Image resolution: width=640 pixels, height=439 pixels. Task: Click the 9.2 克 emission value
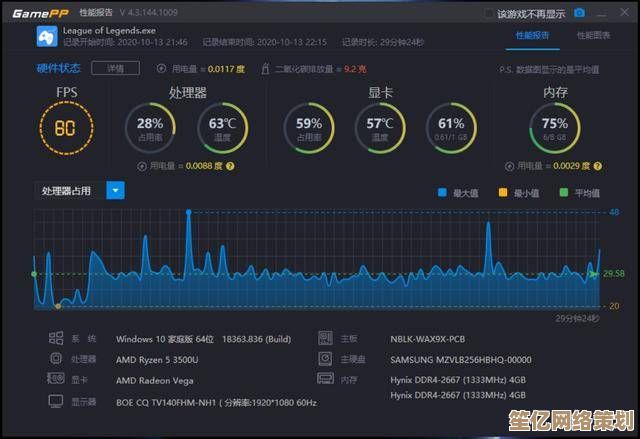(355, 69)
